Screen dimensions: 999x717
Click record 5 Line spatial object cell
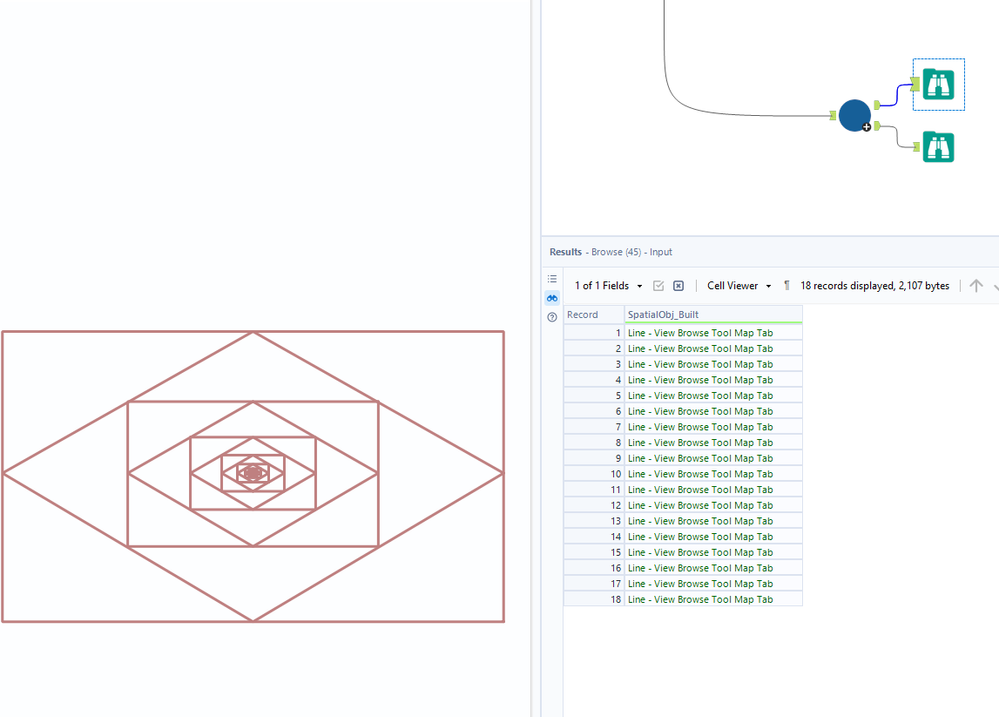[x=713, y=396]
